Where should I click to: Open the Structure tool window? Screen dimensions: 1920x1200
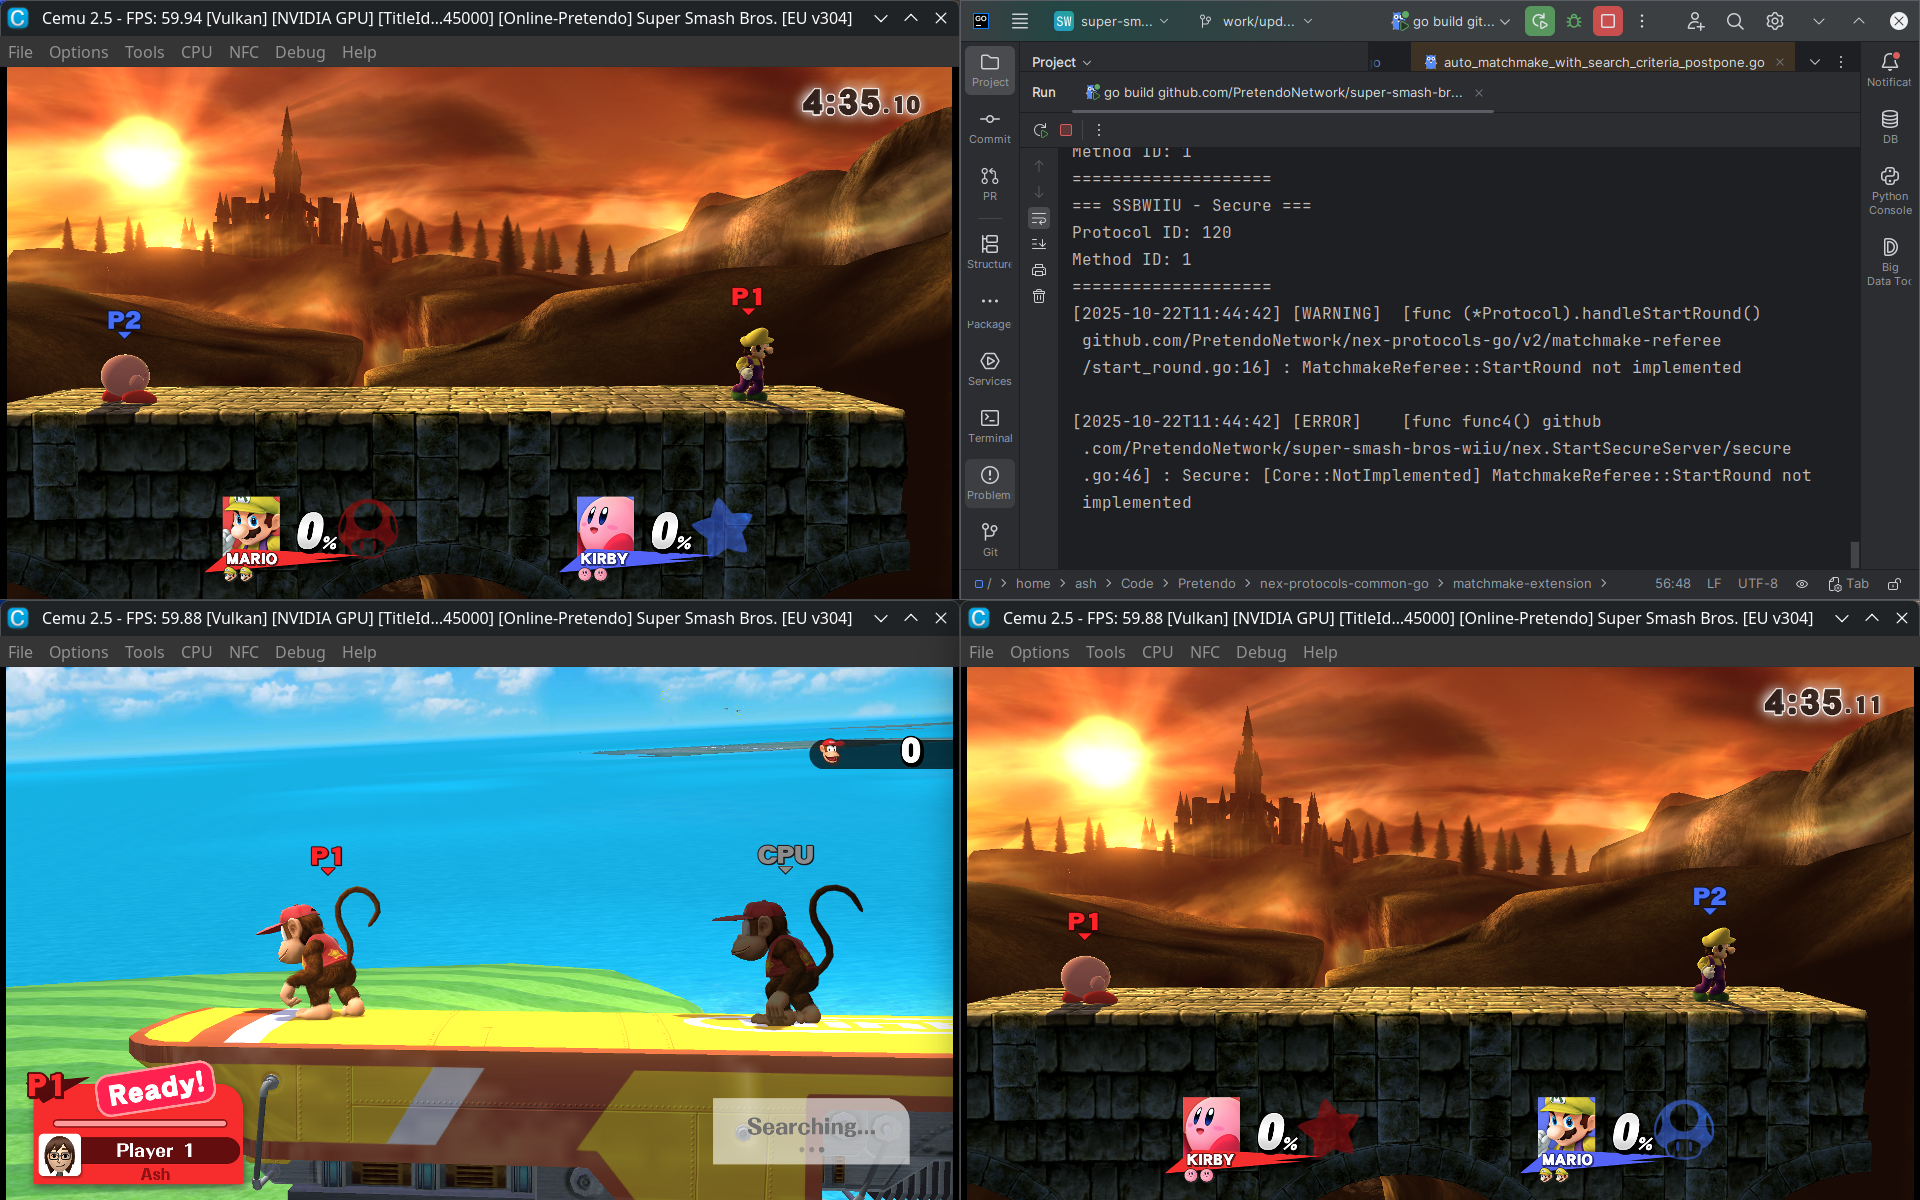coord(990,251)
